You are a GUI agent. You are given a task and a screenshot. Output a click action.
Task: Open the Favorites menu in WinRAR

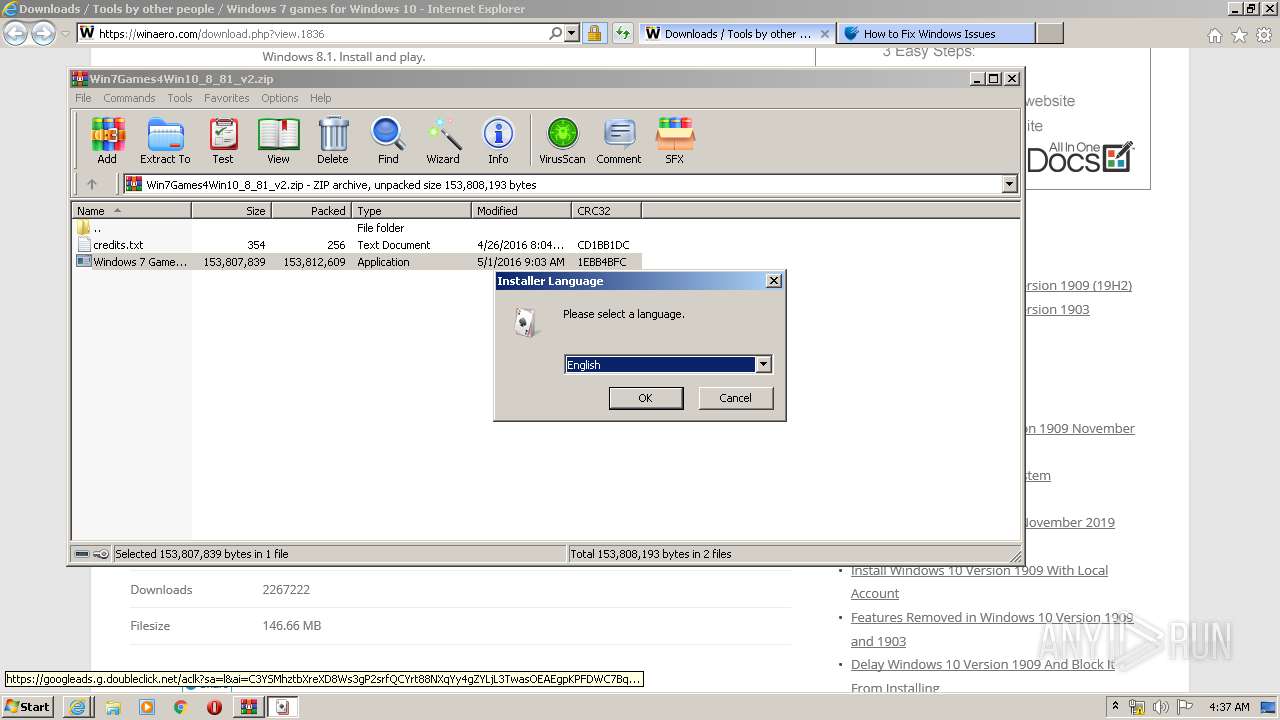(x=227, y=98)
